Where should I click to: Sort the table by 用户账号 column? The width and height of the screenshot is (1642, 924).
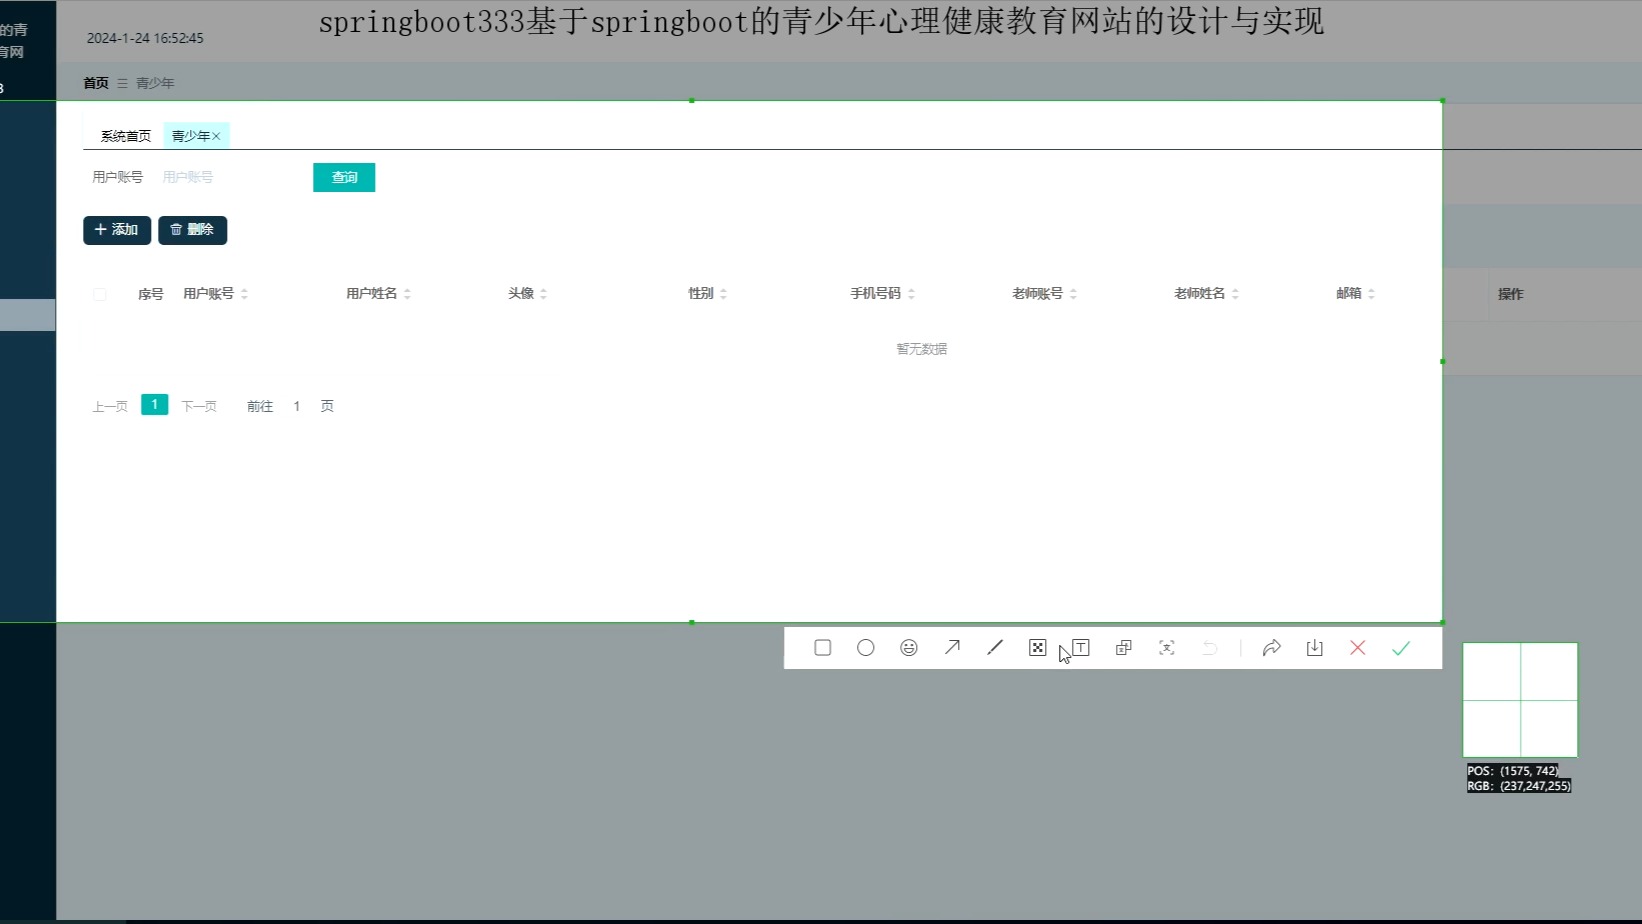244,294
